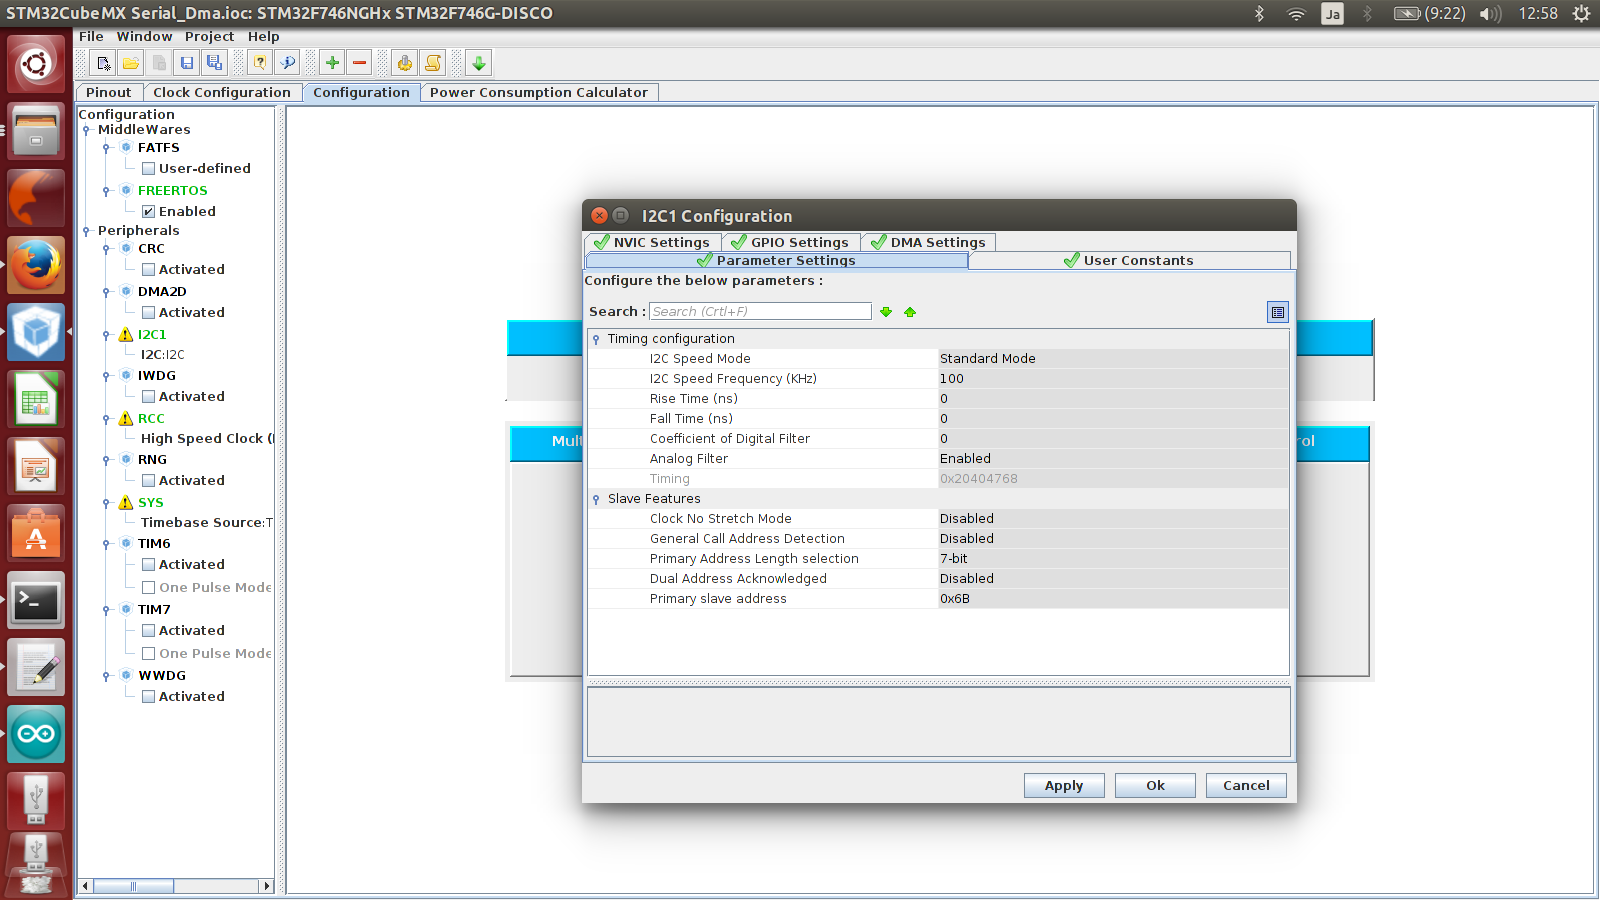Click the Generate Code gear icon
This screenshot has width=1600, height=900.
pos(404,63)
